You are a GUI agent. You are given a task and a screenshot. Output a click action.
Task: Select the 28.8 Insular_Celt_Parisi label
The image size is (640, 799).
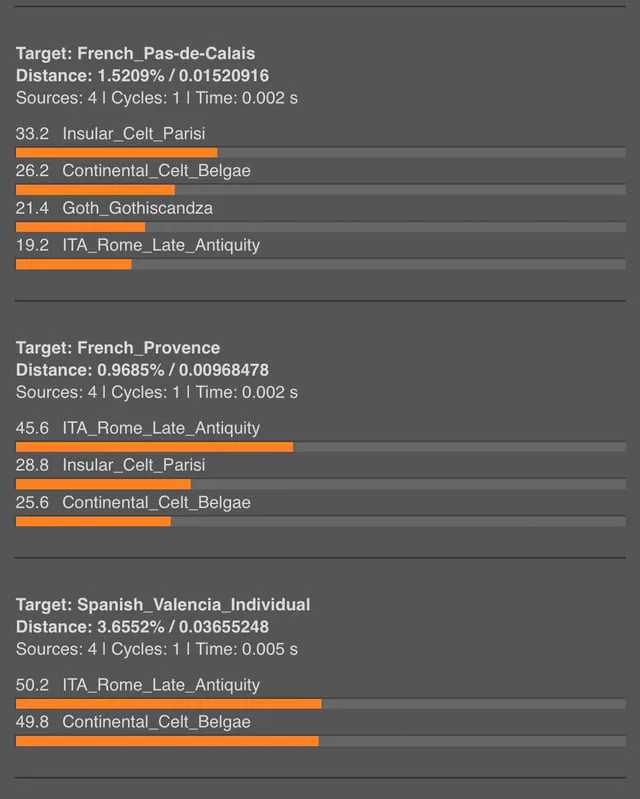[x=111, y=465]
